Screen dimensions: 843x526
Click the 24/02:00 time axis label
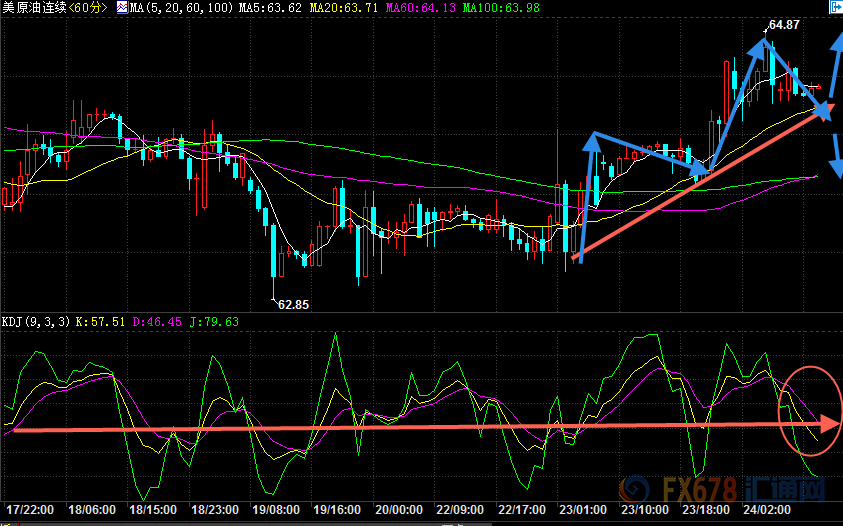[767, 509]
